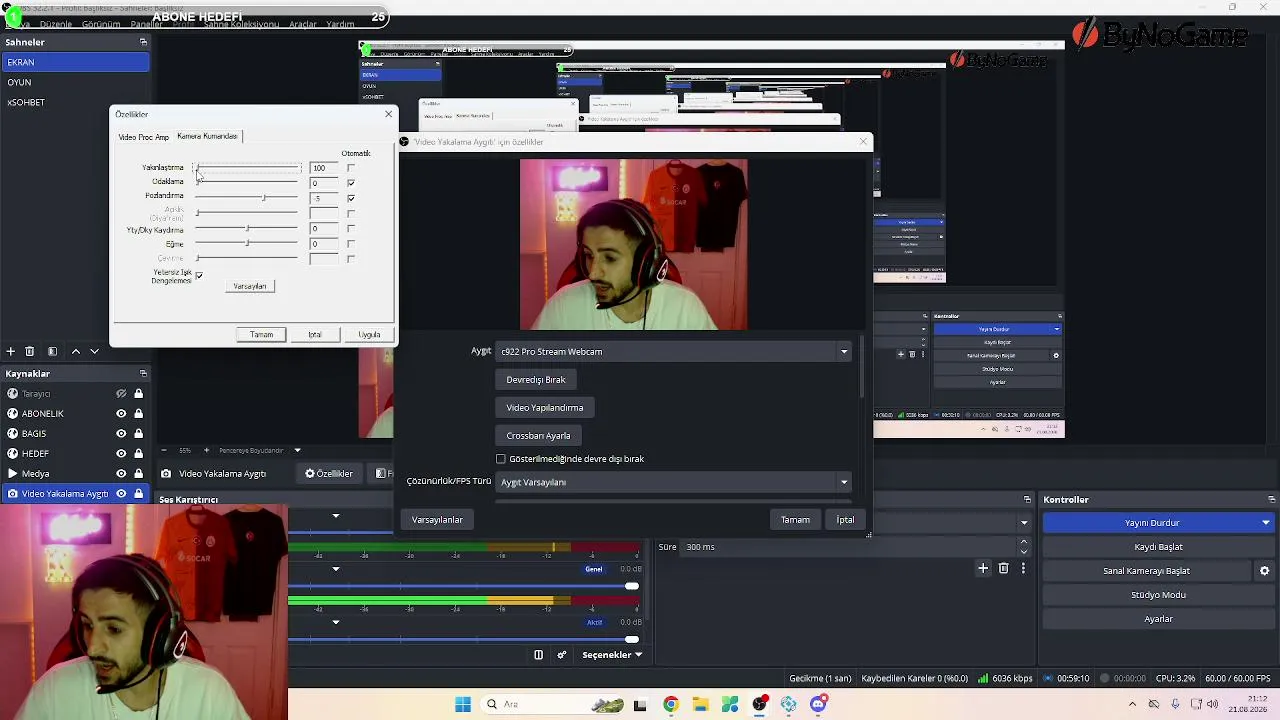The height and width of the screenshot is (720, 1280).
Task: Click the lock icon on the Tarayıcı source
Action: (x=138, y=393)
